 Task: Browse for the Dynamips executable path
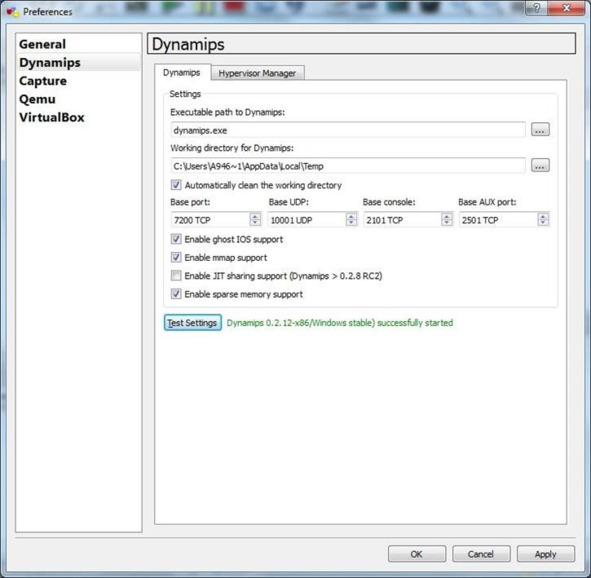[540, 130]
